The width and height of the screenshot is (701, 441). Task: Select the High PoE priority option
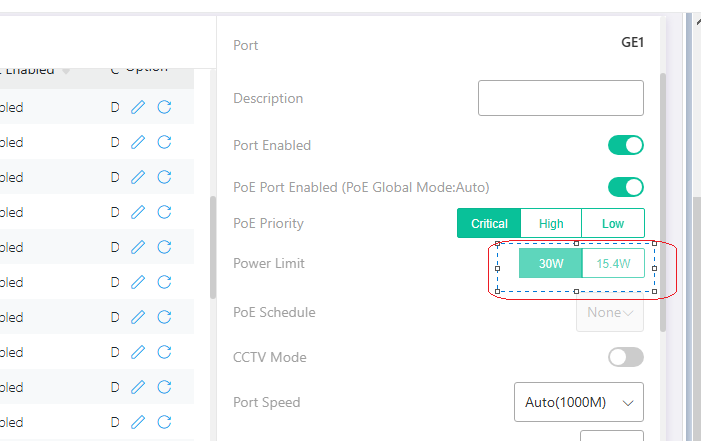point(551,224)
